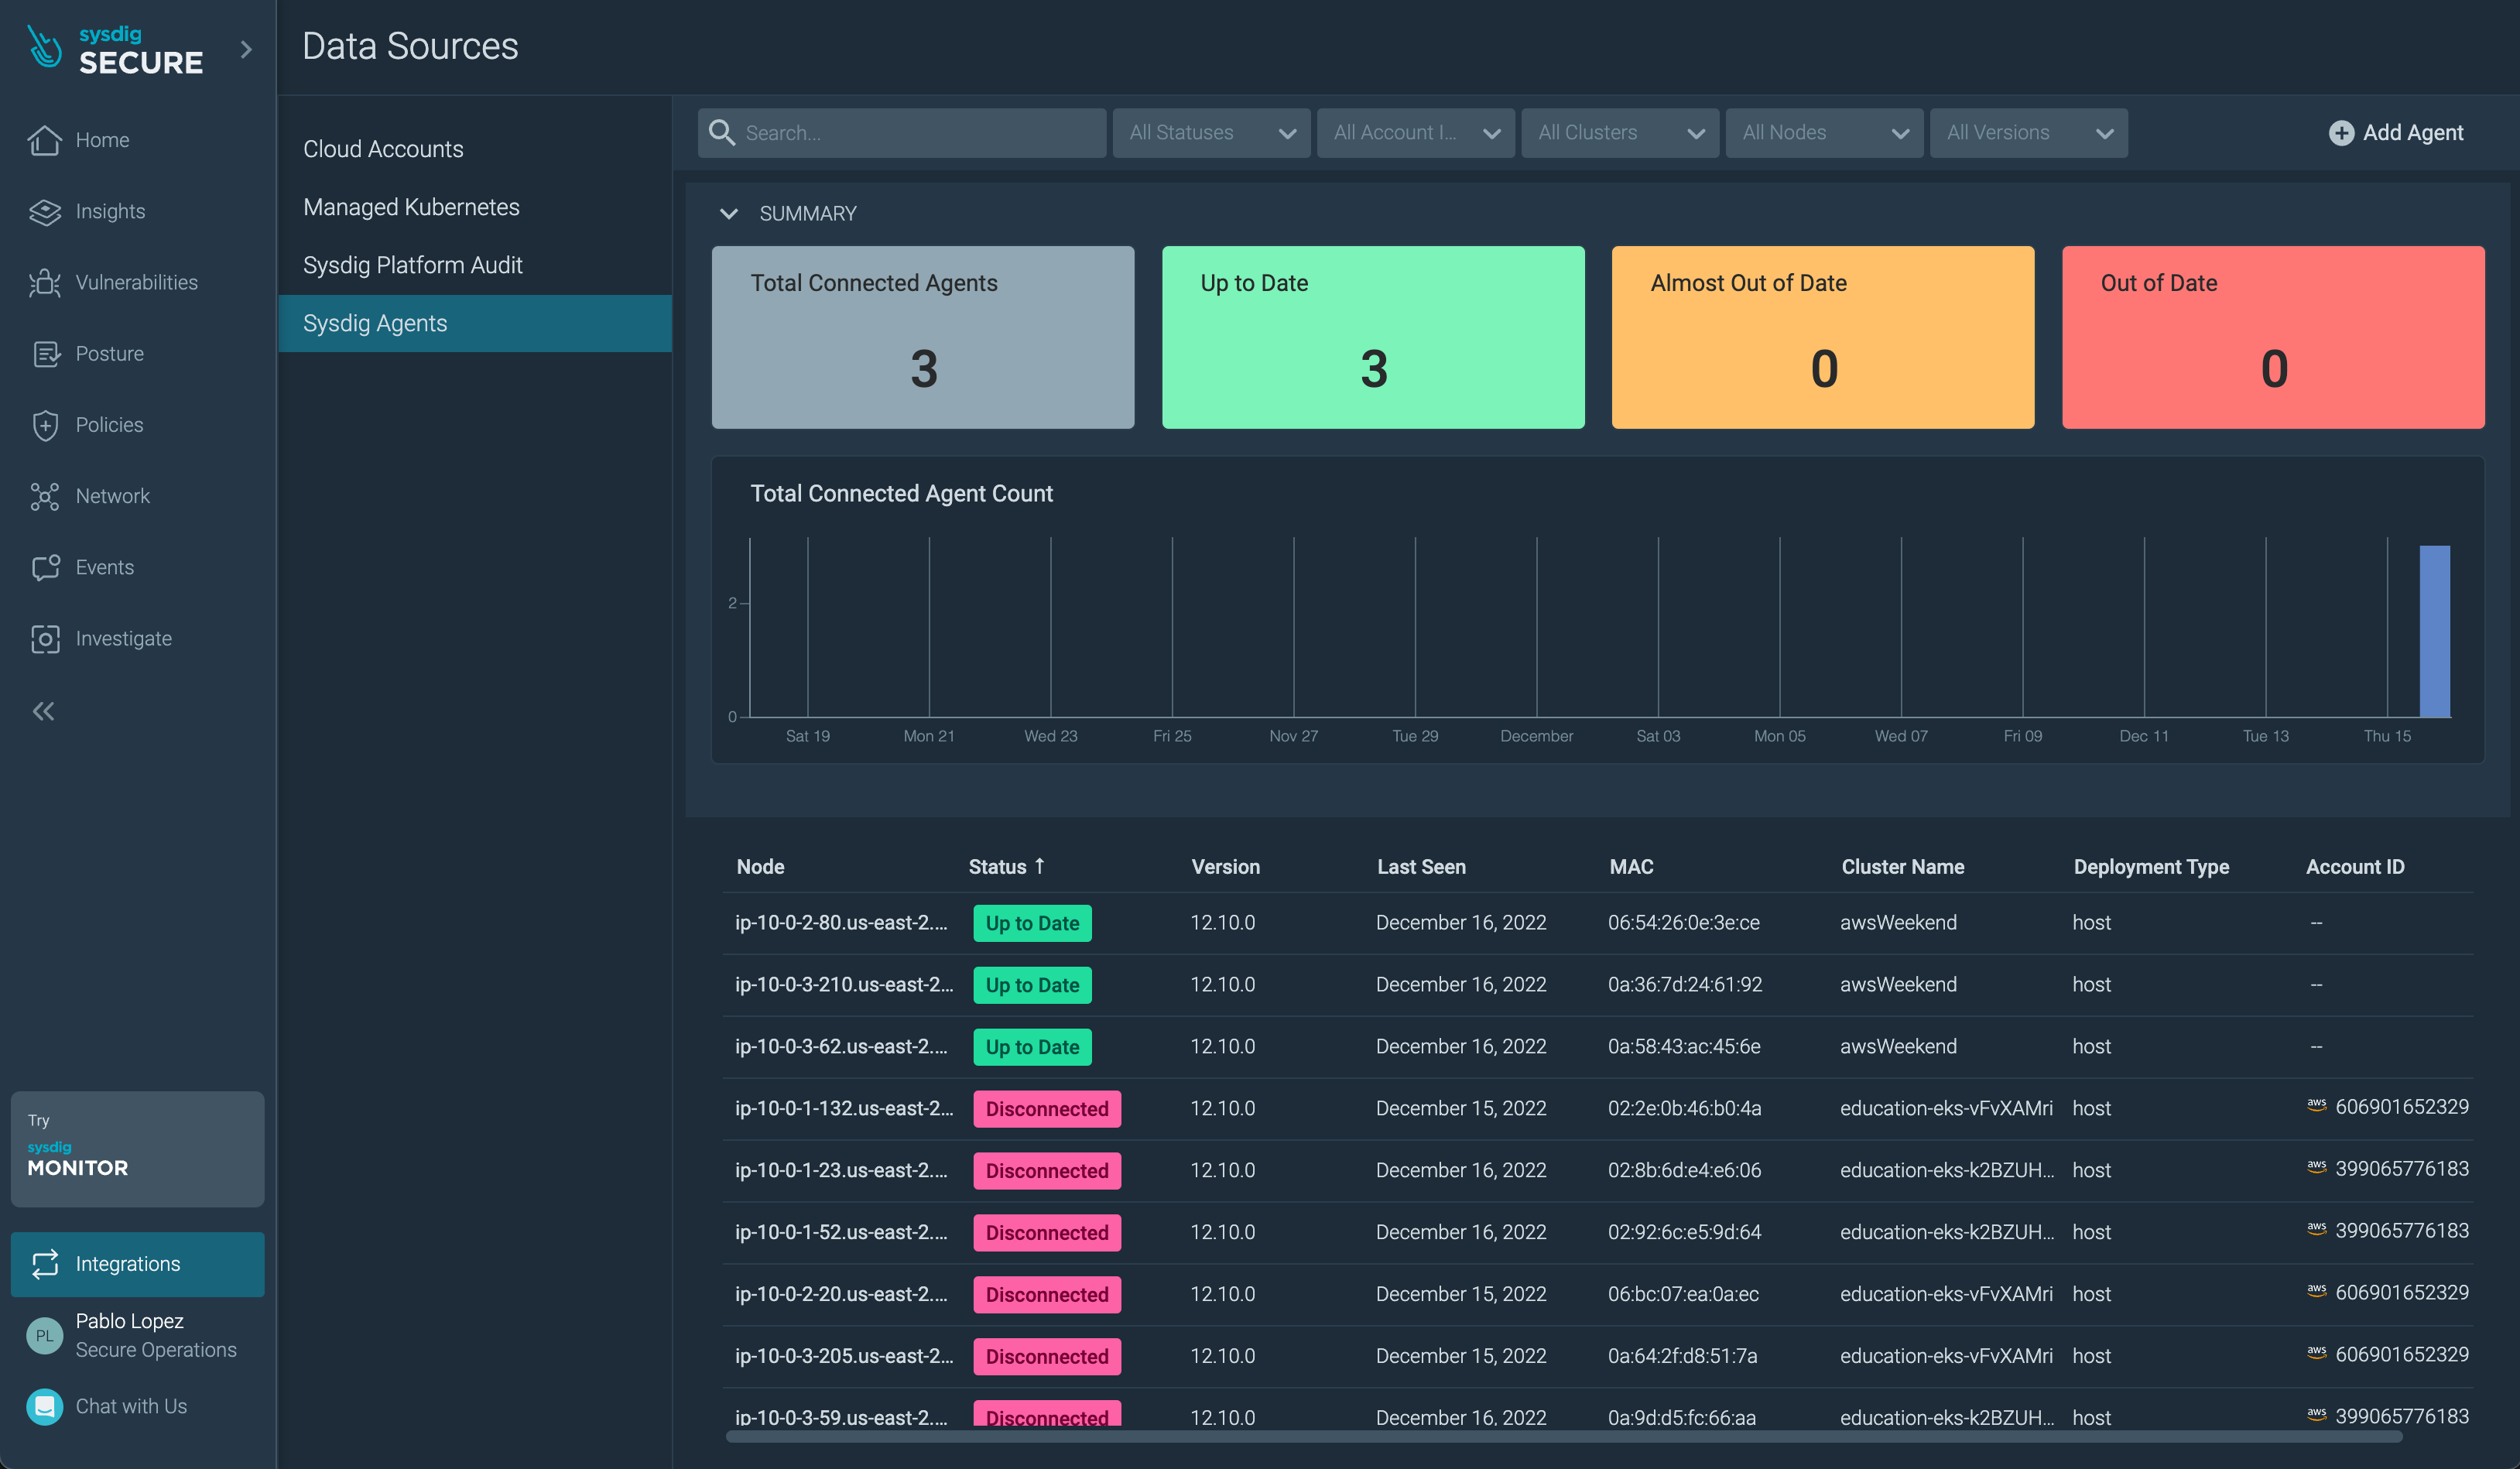Click Chat with Us link
Screen dimensions: 2520x1469
131,1406
